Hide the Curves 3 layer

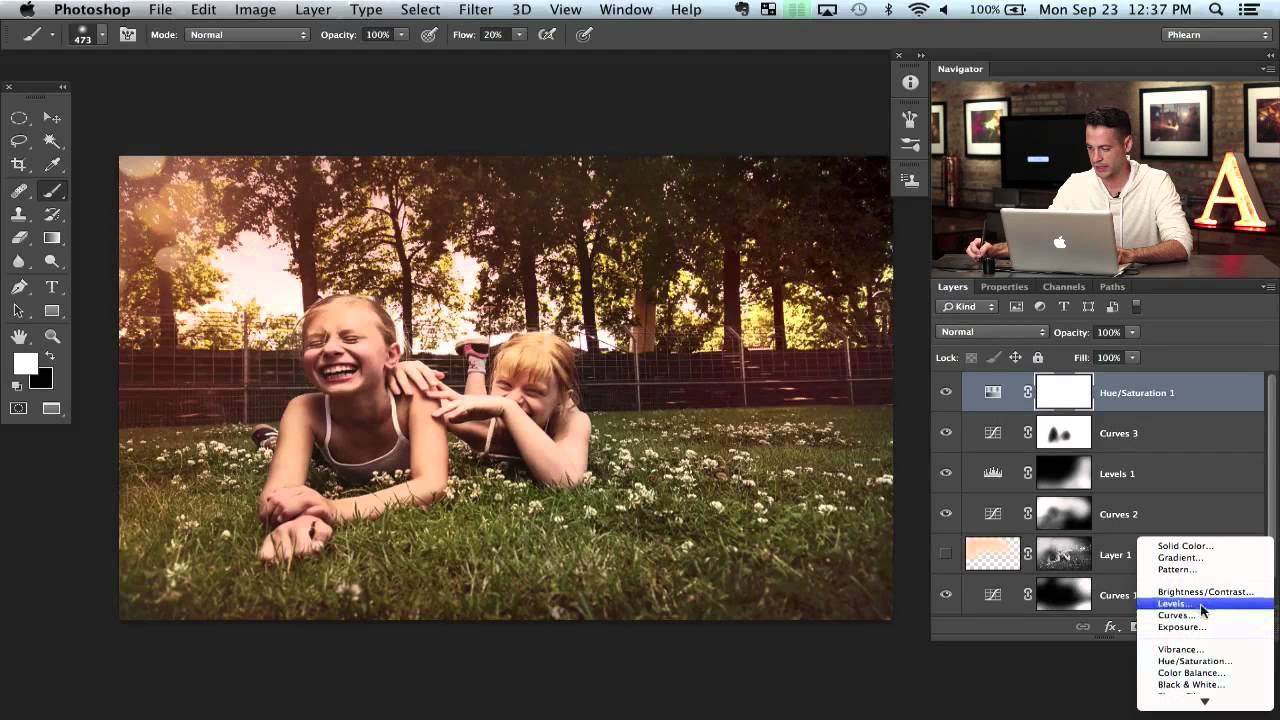point(945,433)
